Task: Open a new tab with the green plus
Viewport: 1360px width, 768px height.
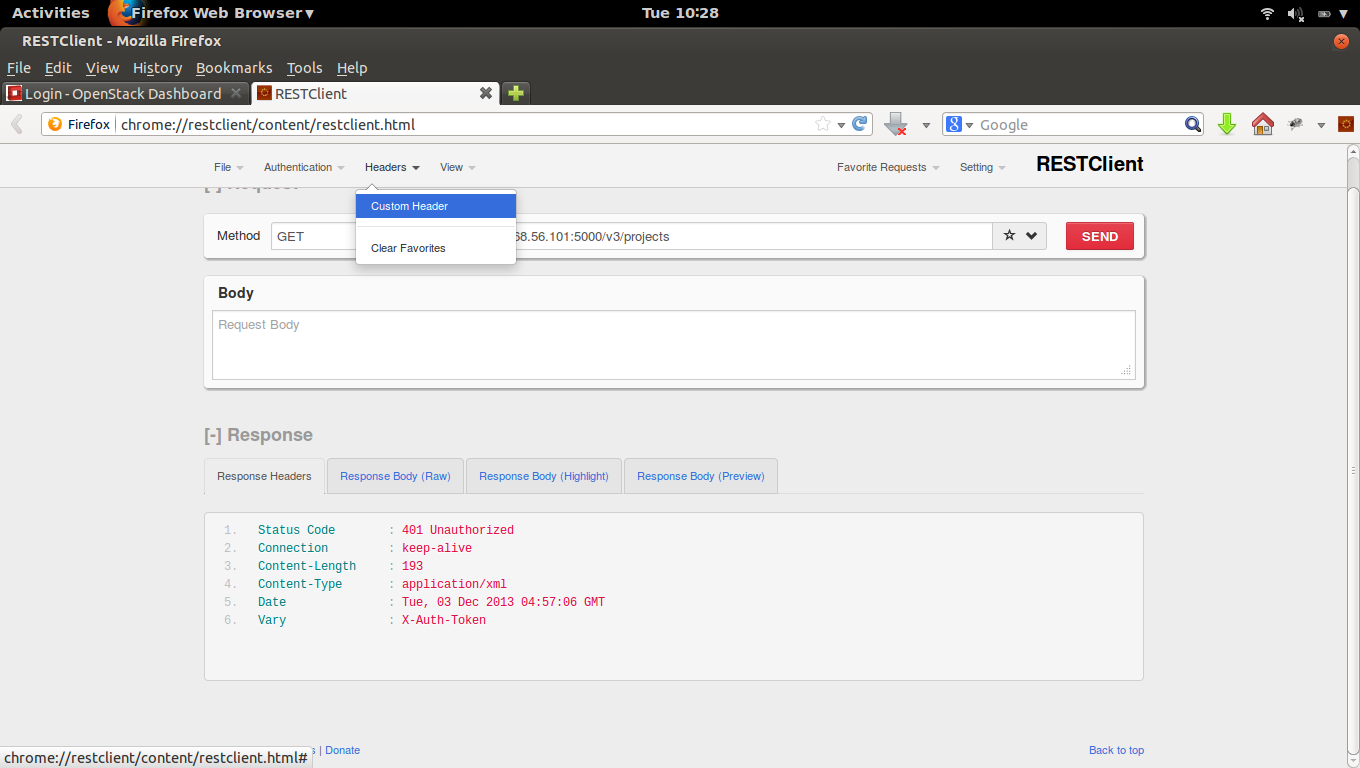Action: coord(515,93)
